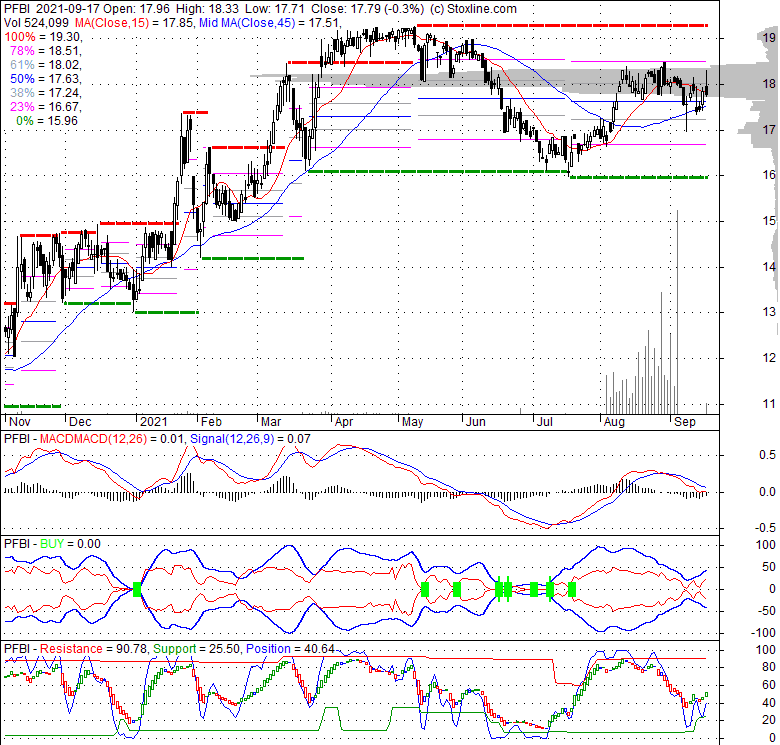Select the '23% = 16.67' Fibonacci level
This screenshot has width=780, height=745.
[x=46, y=106]
